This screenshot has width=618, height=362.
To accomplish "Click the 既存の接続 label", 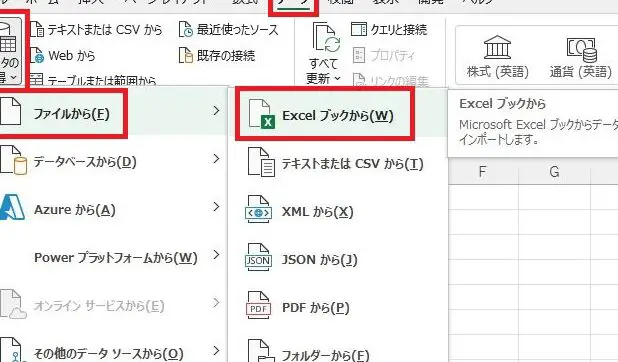I will (226, 56).
